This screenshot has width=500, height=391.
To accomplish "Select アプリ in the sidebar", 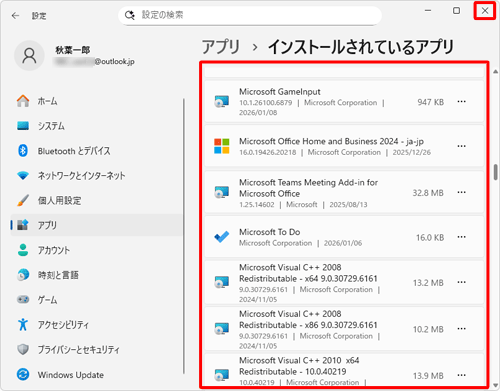I will click(x=97, y=225).
